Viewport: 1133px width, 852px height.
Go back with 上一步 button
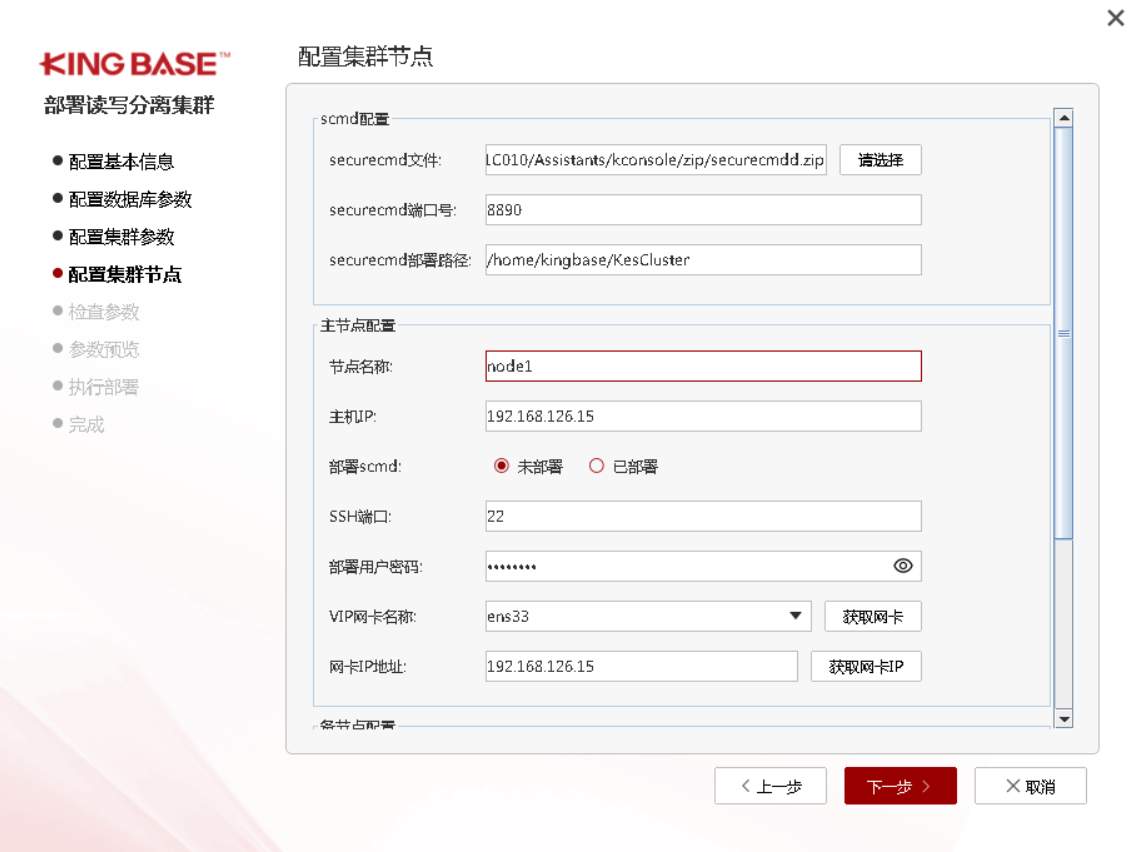pyautogui.click(x=770, y=786)
